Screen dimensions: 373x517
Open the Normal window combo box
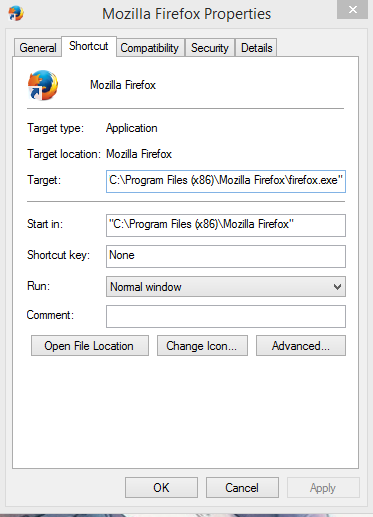click(x=226, y=287)
